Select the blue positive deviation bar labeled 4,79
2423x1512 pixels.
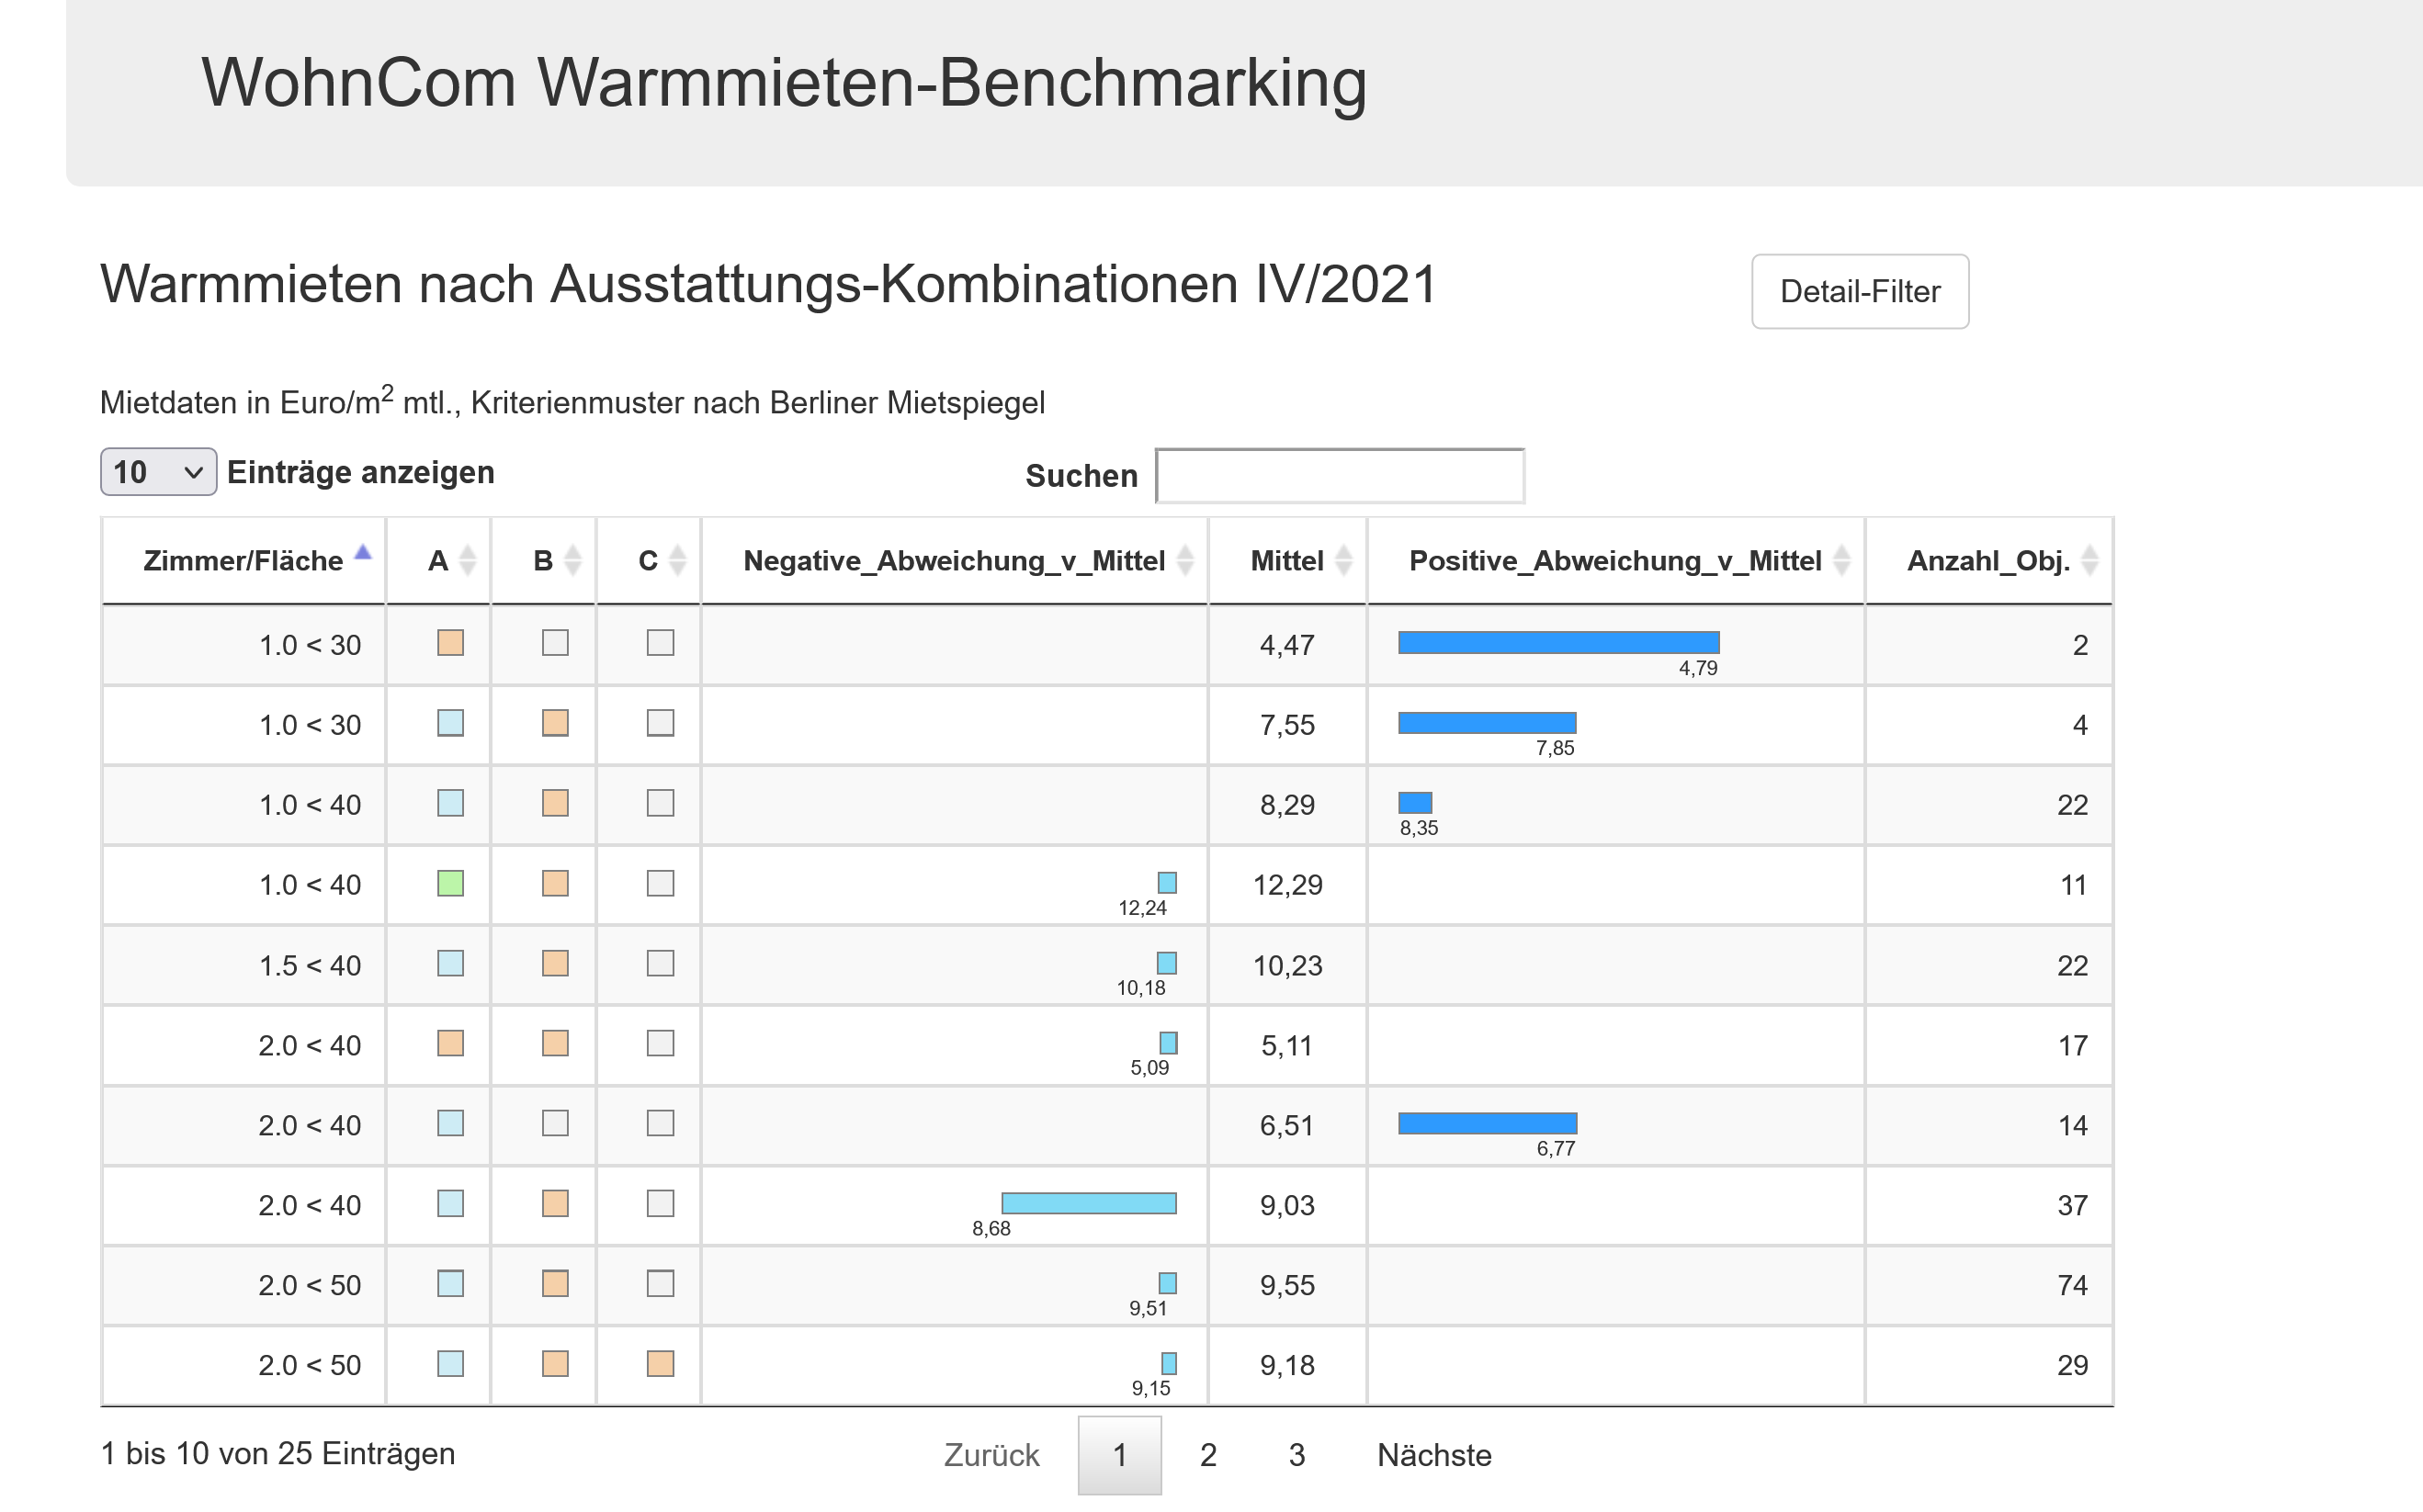pos(1559,643)
